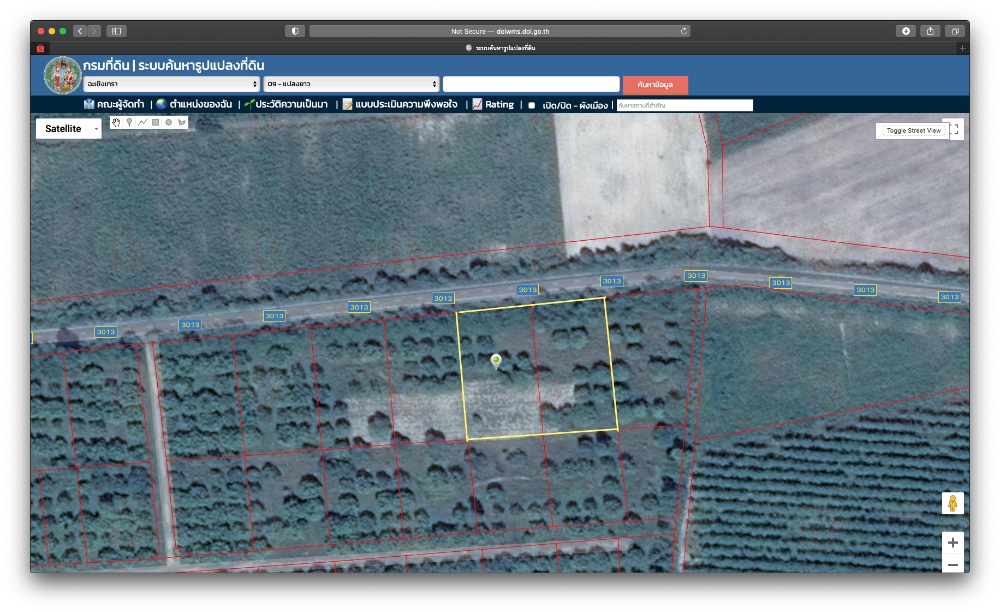
Task: Select the pan hand drawing tool
Action: [116, 122]
